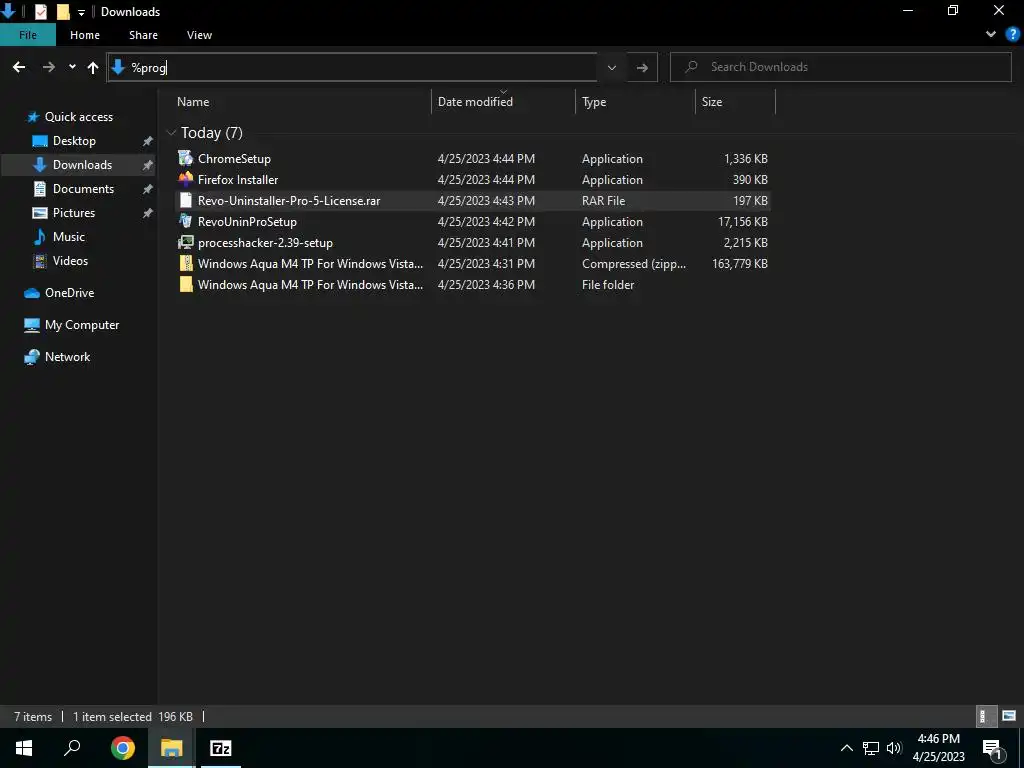Viewport: 1024px width, 768px height.
Task: Select the ChromeSetup file name
Action: (234, 159)
